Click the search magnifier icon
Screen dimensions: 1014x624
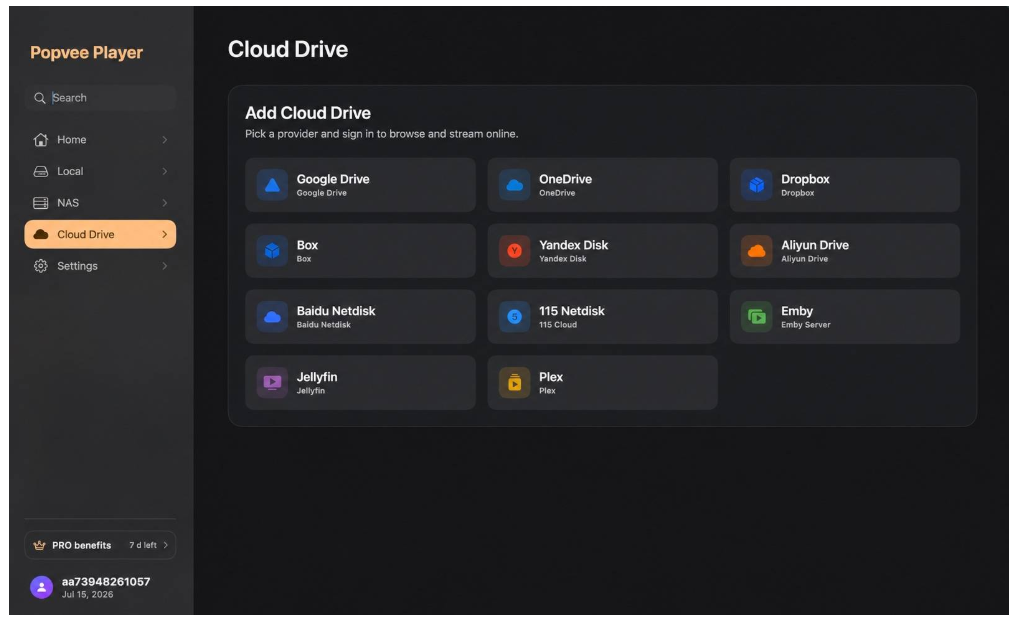(x=39, y=98)
